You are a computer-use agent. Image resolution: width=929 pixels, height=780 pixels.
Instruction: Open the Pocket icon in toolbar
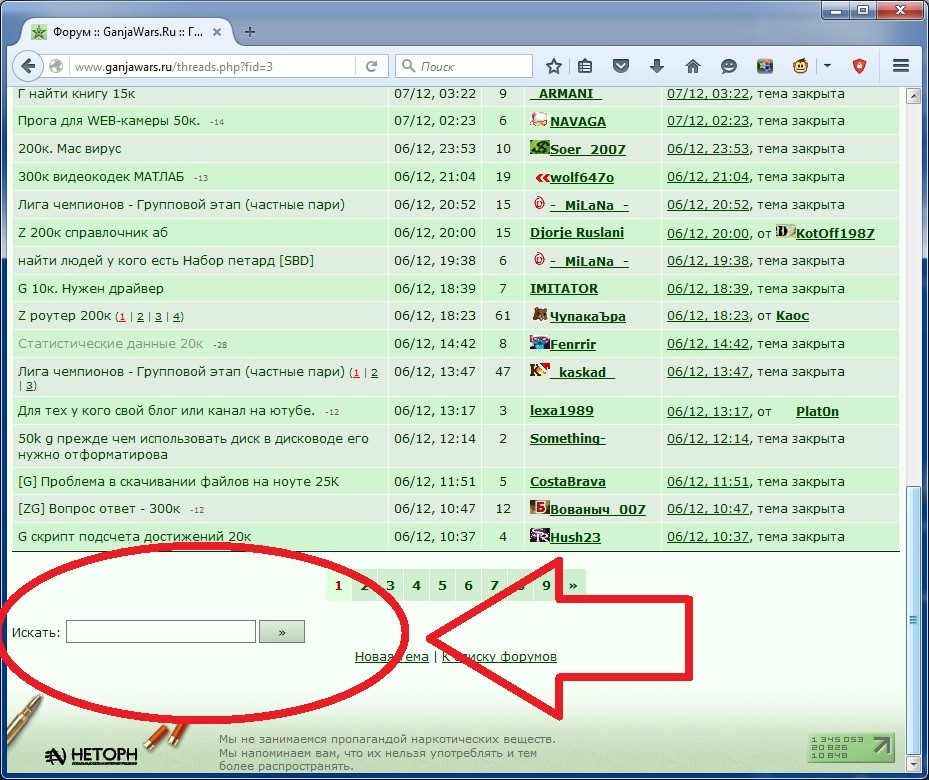coord(620,66)
